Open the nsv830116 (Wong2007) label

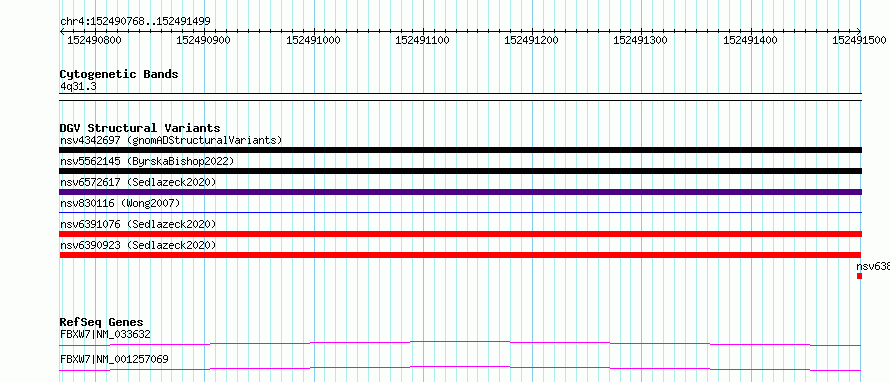[120, 203]
